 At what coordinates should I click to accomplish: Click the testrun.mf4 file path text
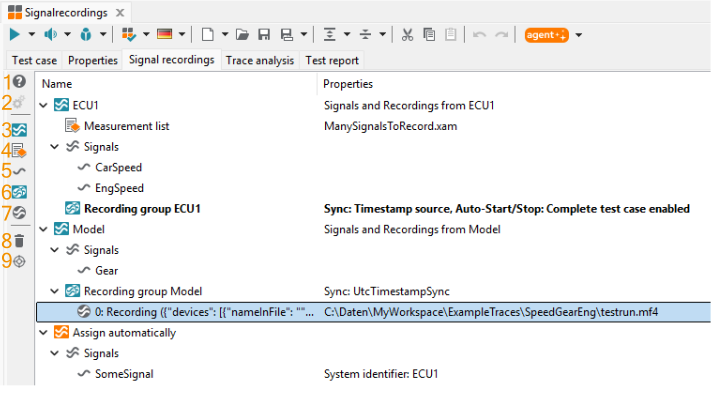point(491,312)
